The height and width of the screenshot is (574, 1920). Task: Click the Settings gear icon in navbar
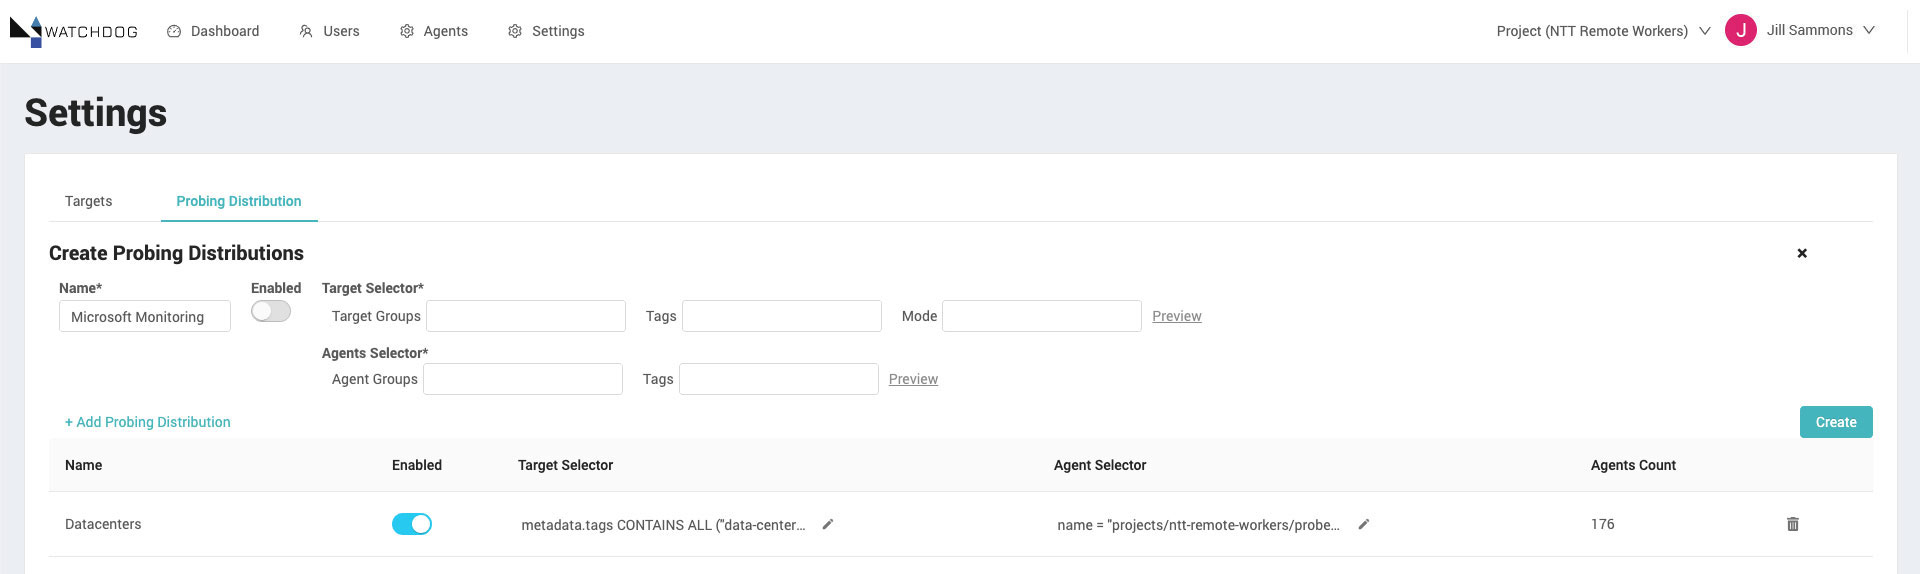[x=515, y=31]
